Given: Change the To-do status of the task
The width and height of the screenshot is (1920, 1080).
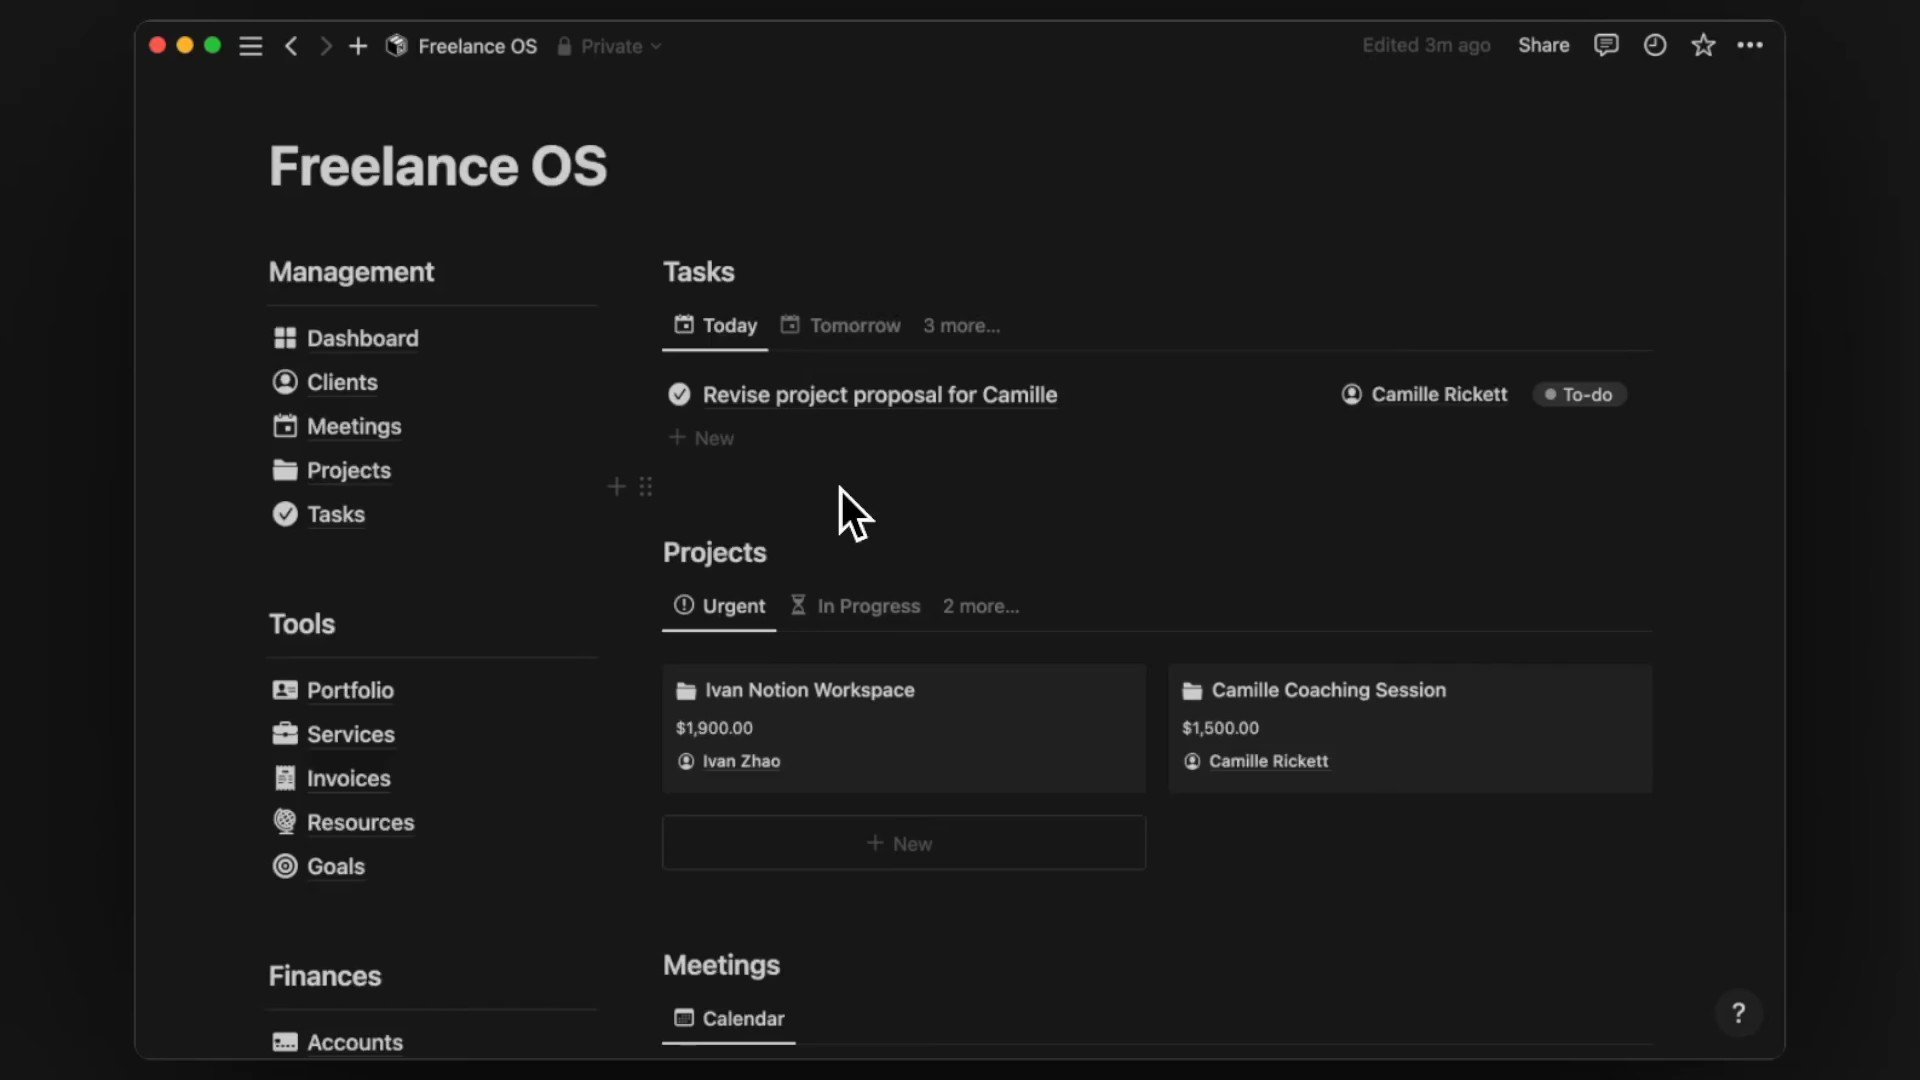Looking at the screenshot, I should 1580,394.
